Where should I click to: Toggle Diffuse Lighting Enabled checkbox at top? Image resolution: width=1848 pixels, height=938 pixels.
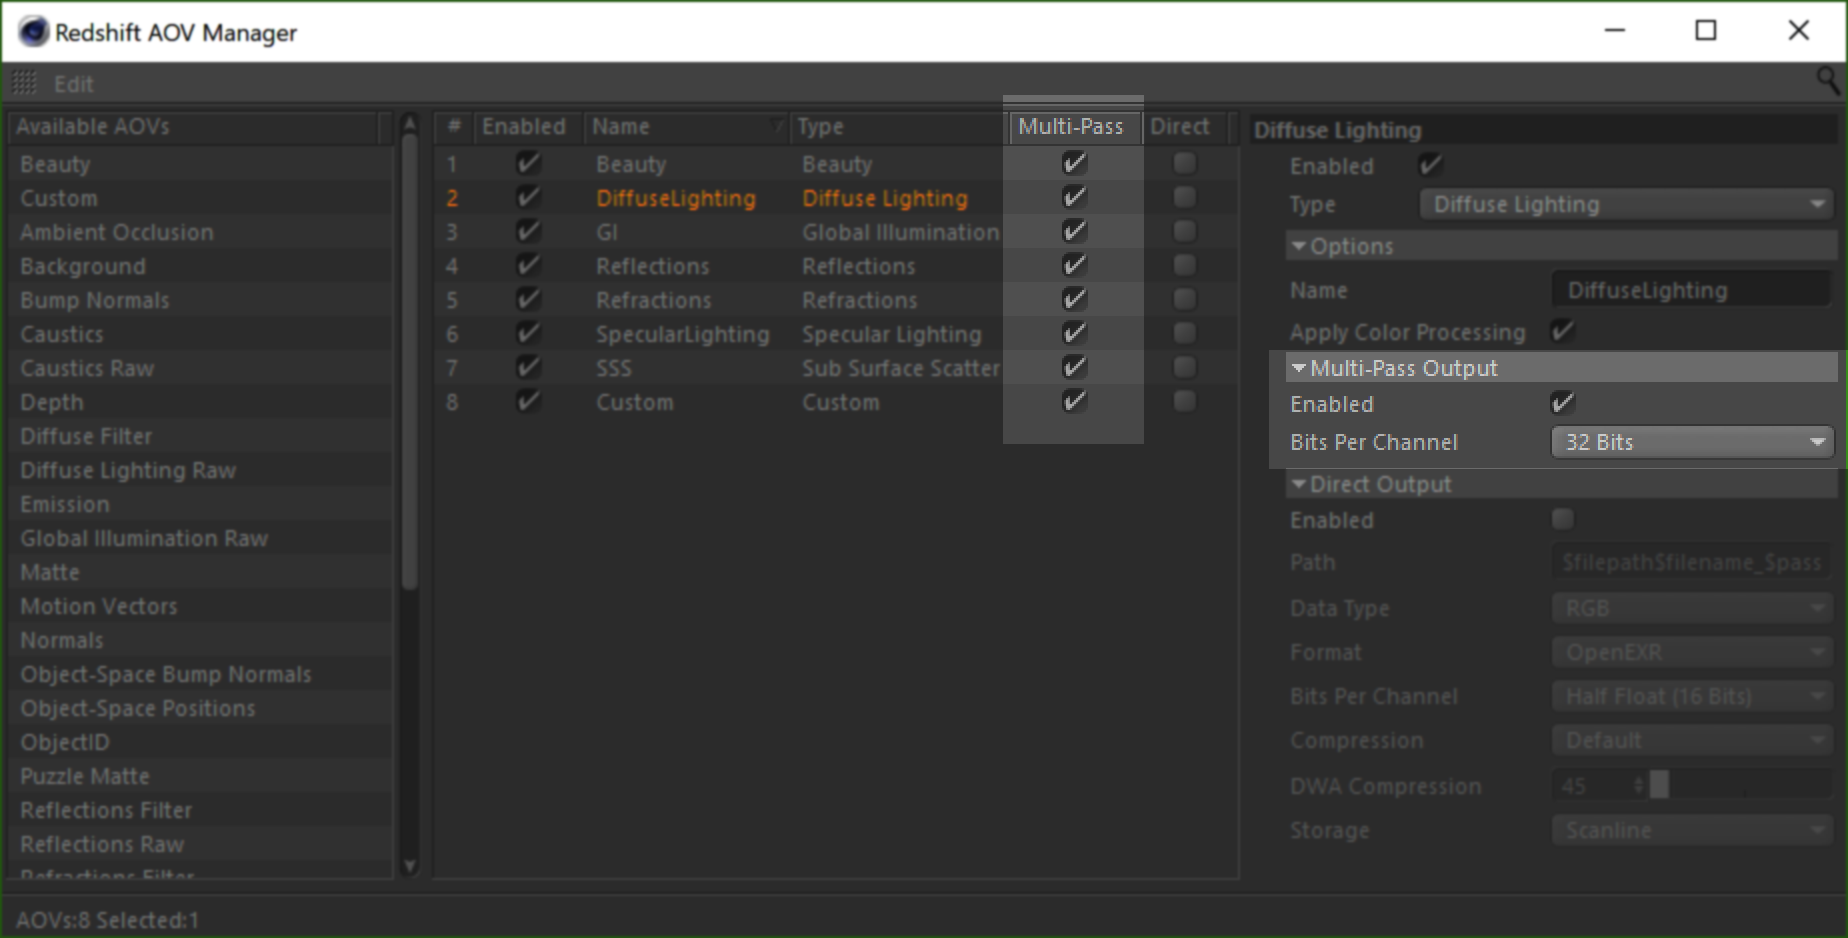coord(1430,165)
